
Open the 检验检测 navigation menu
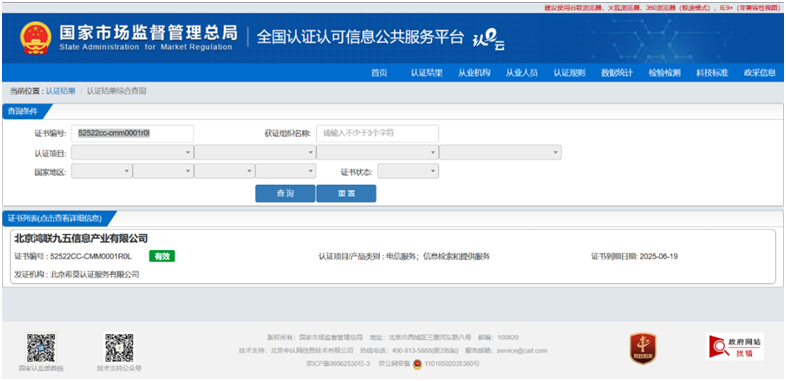664,73
